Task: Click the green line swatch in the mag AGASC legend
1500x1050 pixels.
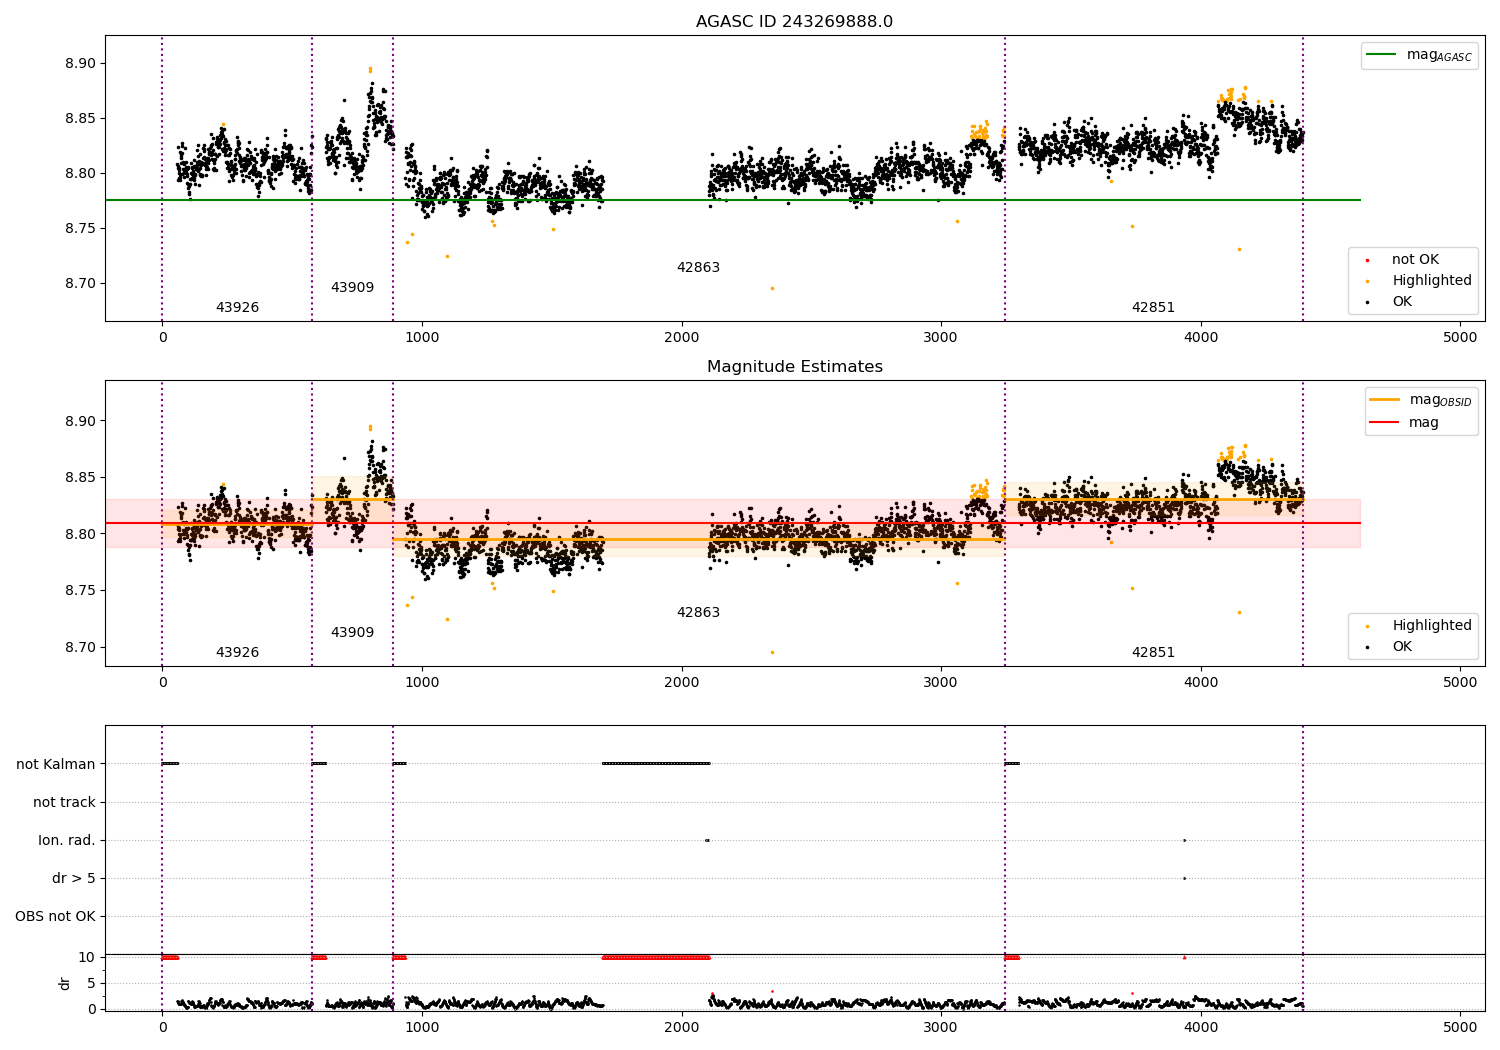Action: [1382, 55]
